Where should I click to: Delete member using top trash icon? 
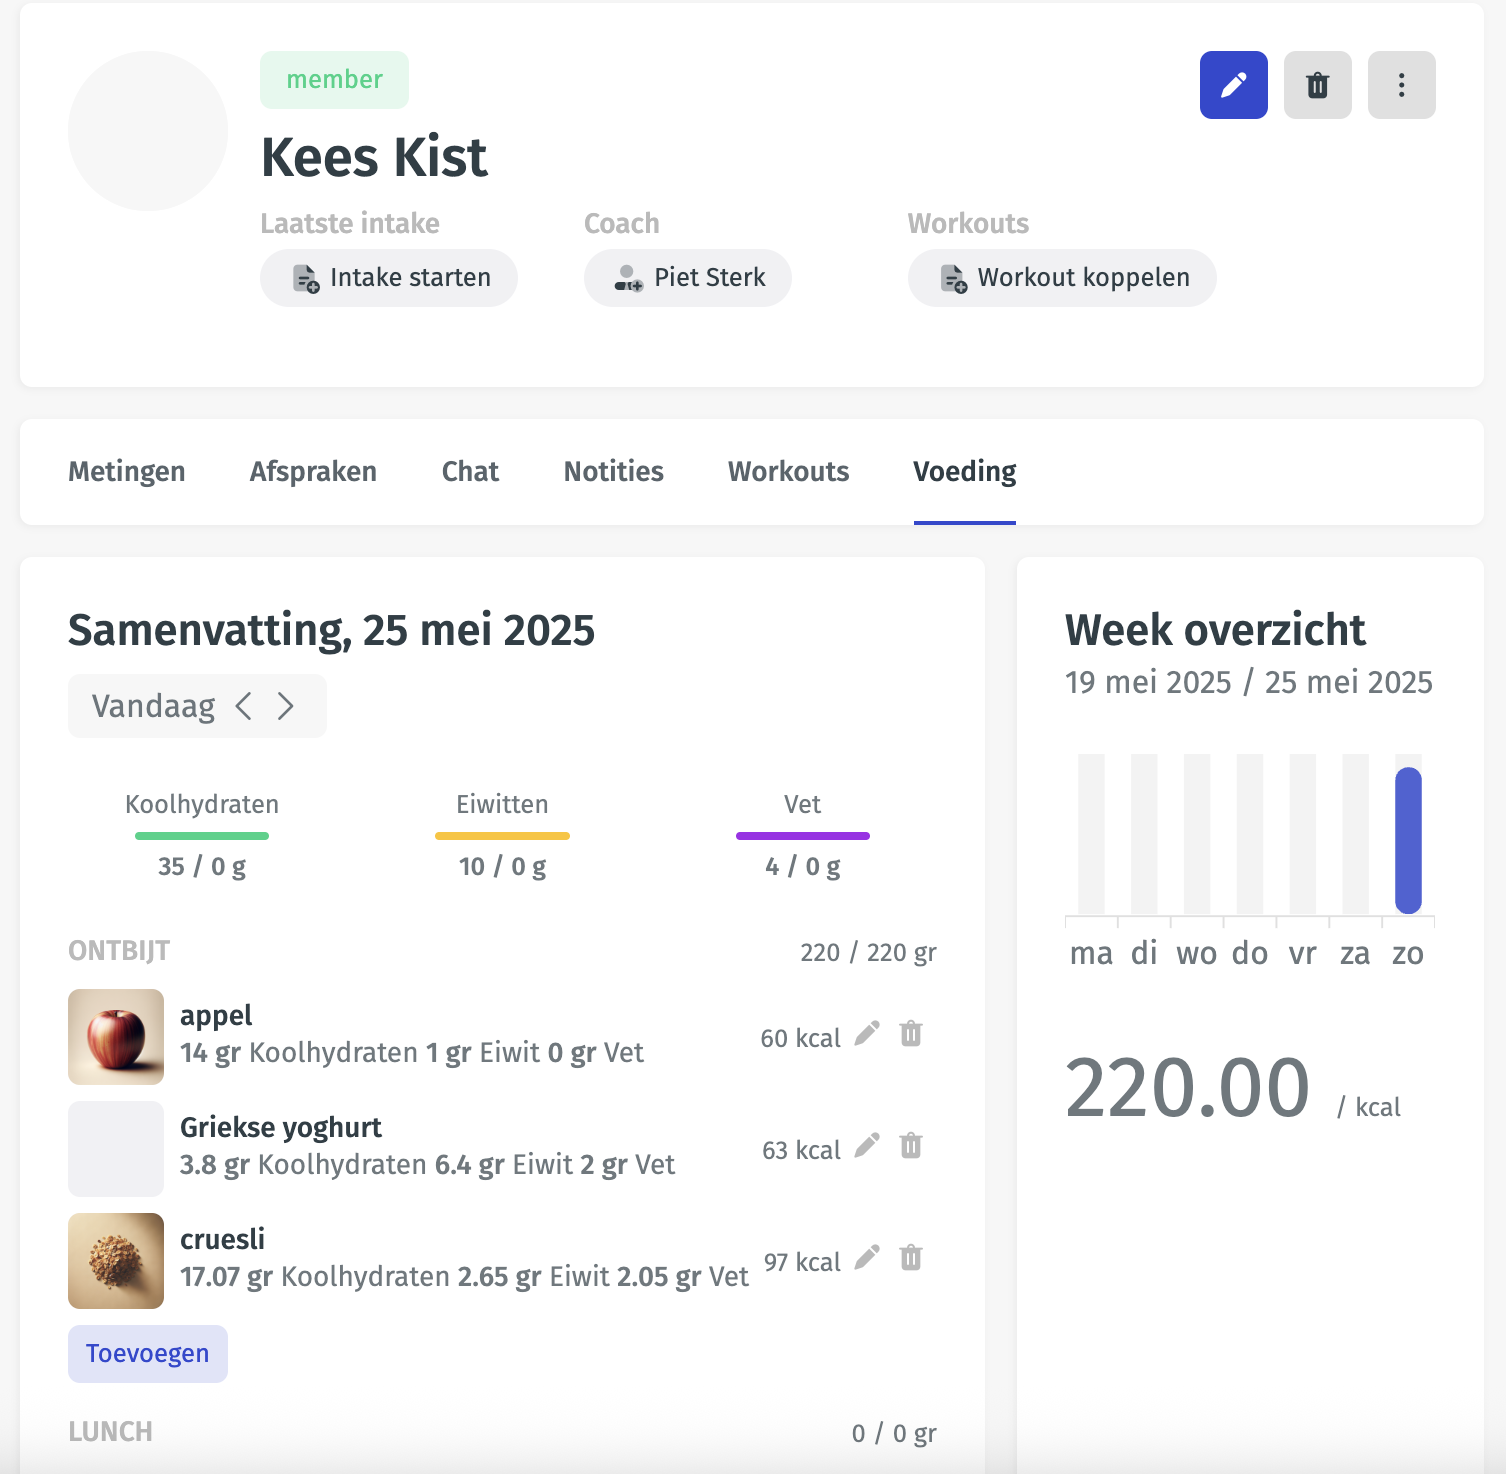pos(1317,85)
